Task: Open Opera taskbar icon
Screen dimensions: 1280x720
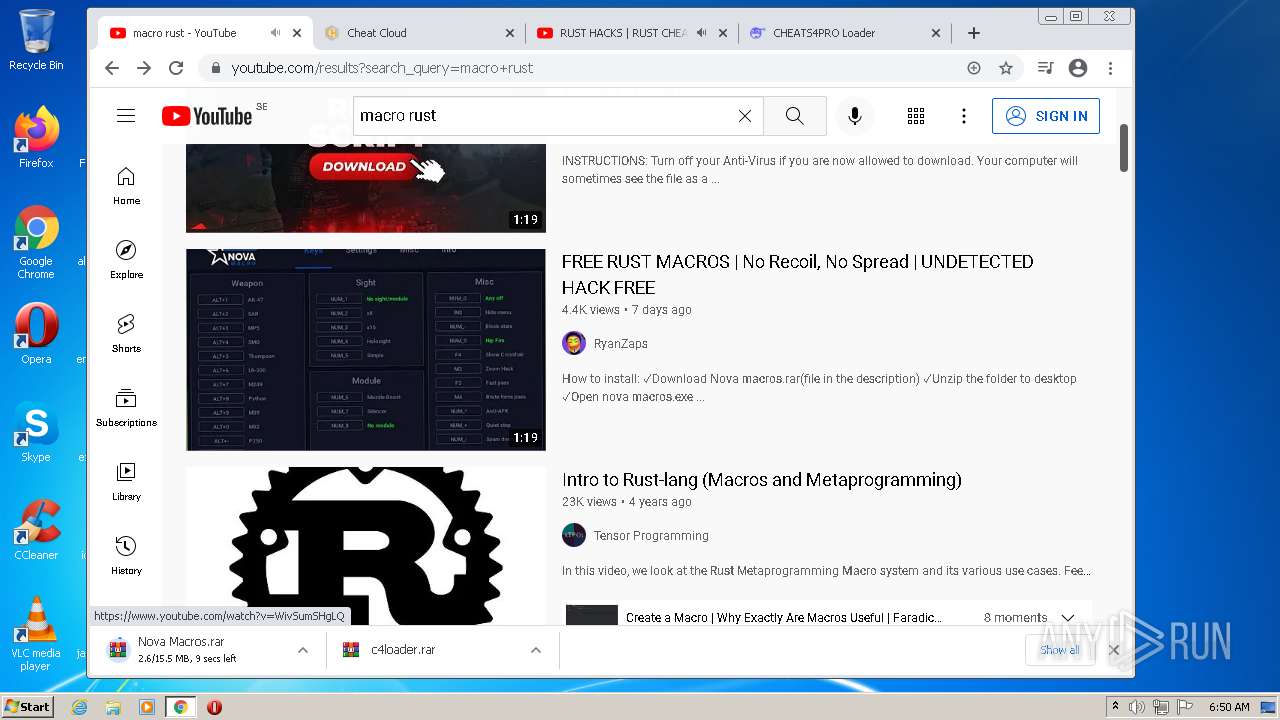Action: [214, 707]
